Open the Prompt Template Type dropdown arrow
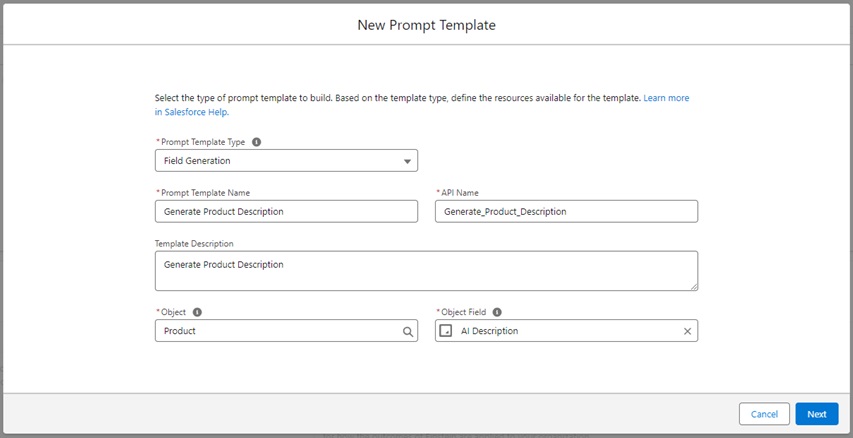The height and width of the screenshot is (438, 853). (407, 162)
